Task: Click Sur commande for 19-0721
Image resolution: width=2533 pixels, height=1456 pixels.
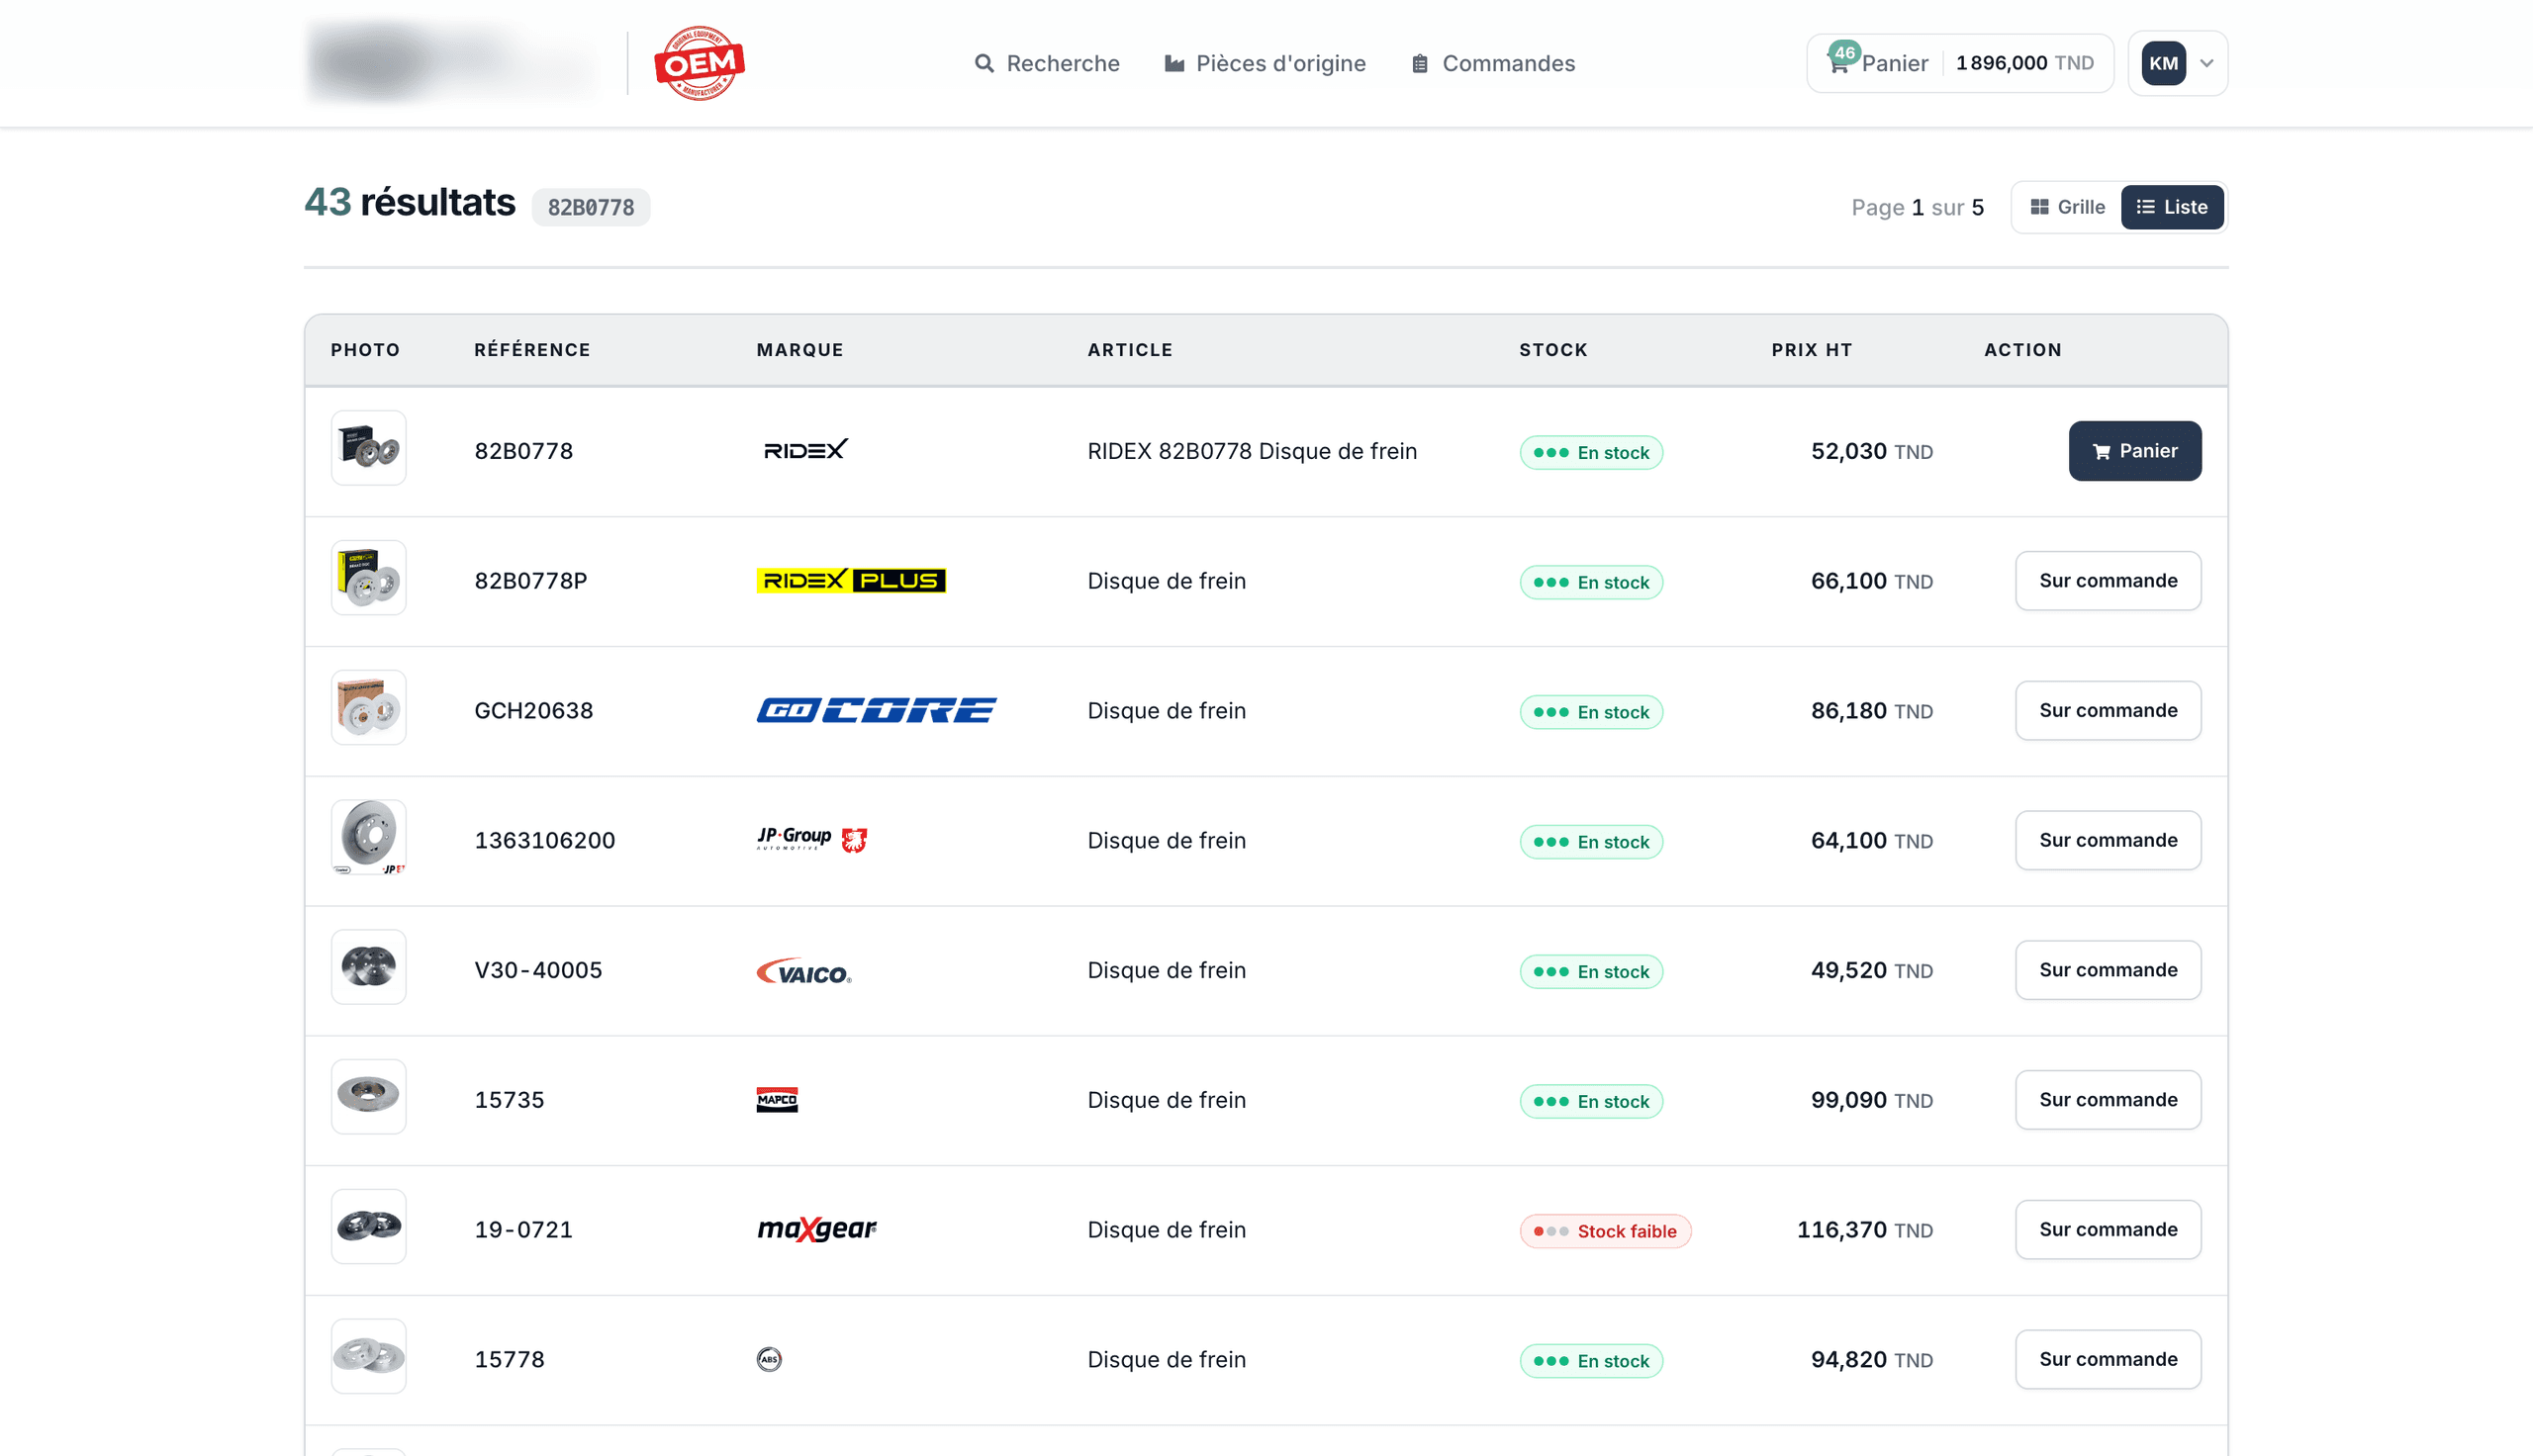Action: [x=2108, y=1230]
